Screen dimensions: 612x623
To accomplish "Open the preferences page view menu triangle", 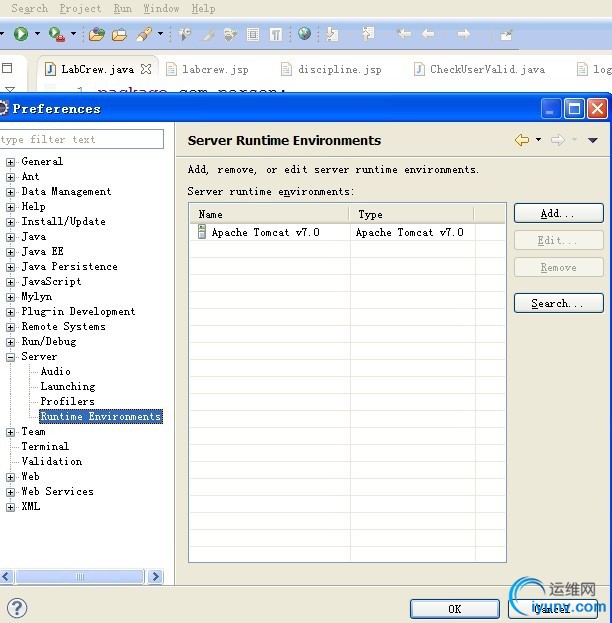I will 593,140.
